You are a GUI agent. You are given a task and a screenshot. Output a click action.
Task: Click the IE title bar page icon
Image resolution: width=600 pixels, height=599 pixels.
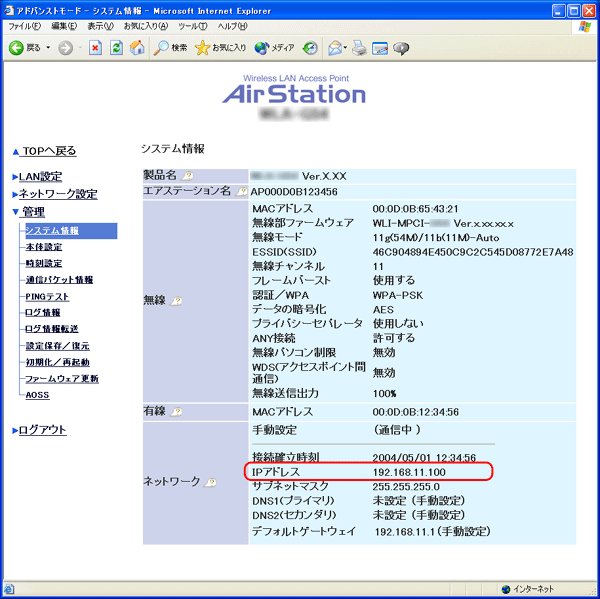coord(8,10)
